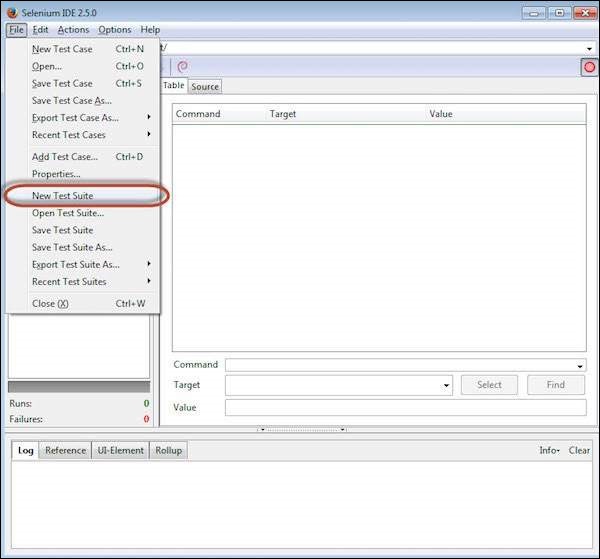Switch to the Log tab
600x559 pixels.
tap(26, 450)
